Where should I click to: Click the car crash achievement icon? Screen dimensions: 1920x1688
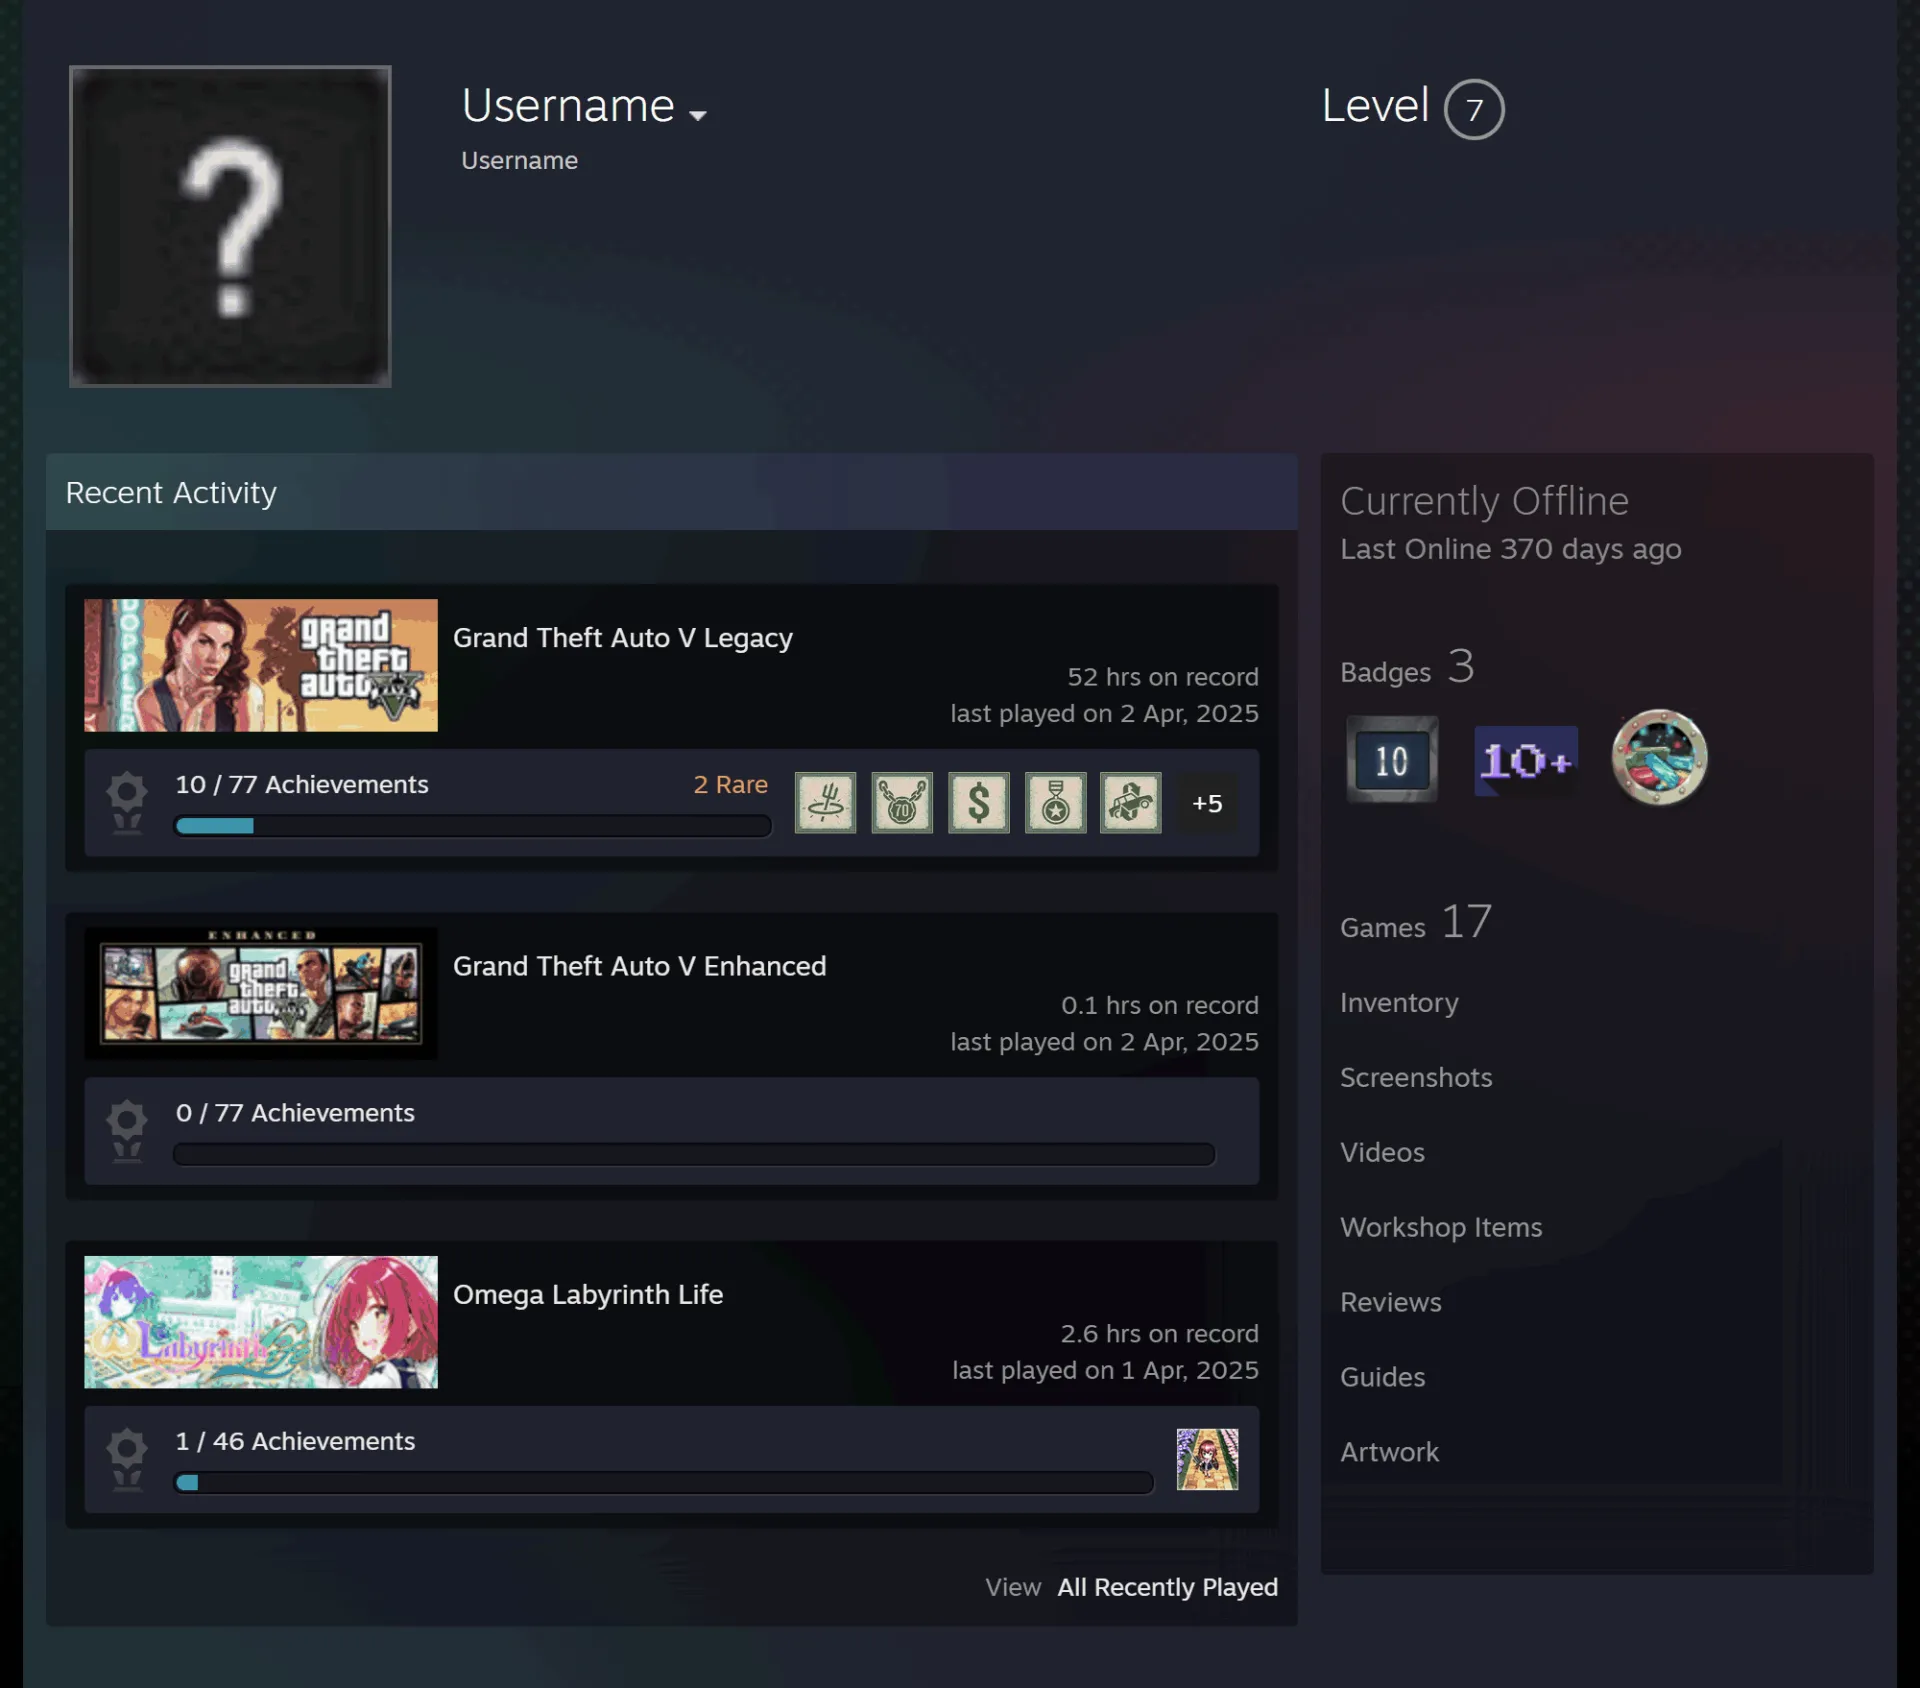(1131, 802)
